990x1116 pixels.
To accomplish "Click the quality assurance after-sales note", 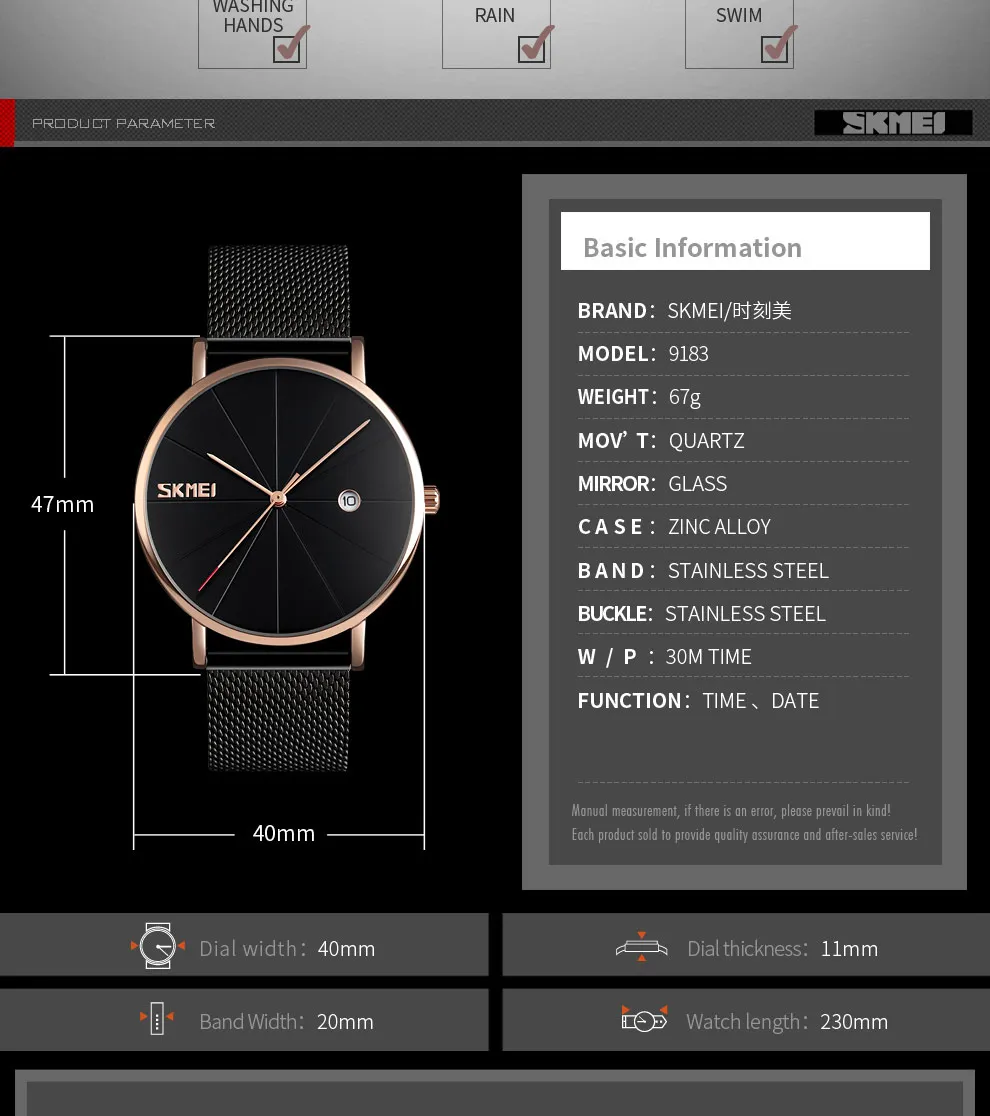I will pyautogui.click(x=744, y=835).
